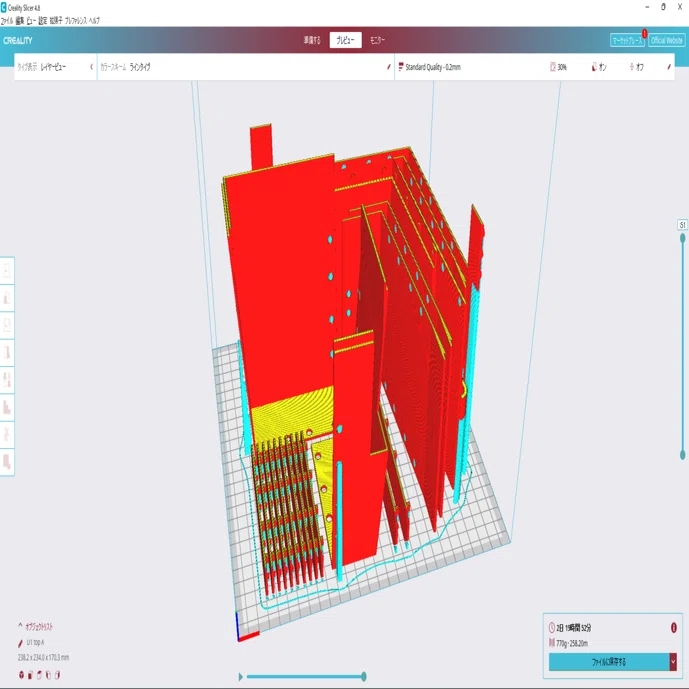Viewport: 689px width, 689px height.
Task: Click the clock icon beside print time
Action: click(x=552, y=627)
